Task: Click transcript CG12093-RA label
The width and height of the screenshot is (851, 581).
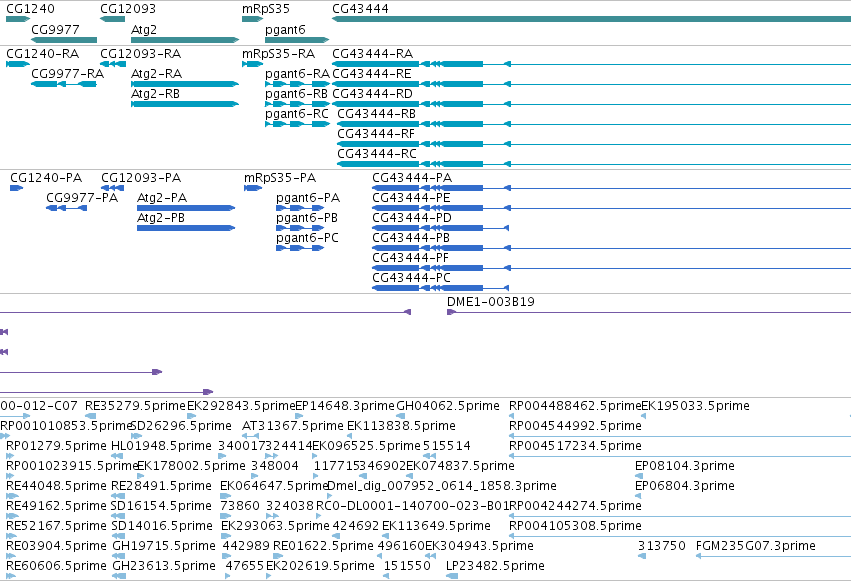Action: click(141, 54)
